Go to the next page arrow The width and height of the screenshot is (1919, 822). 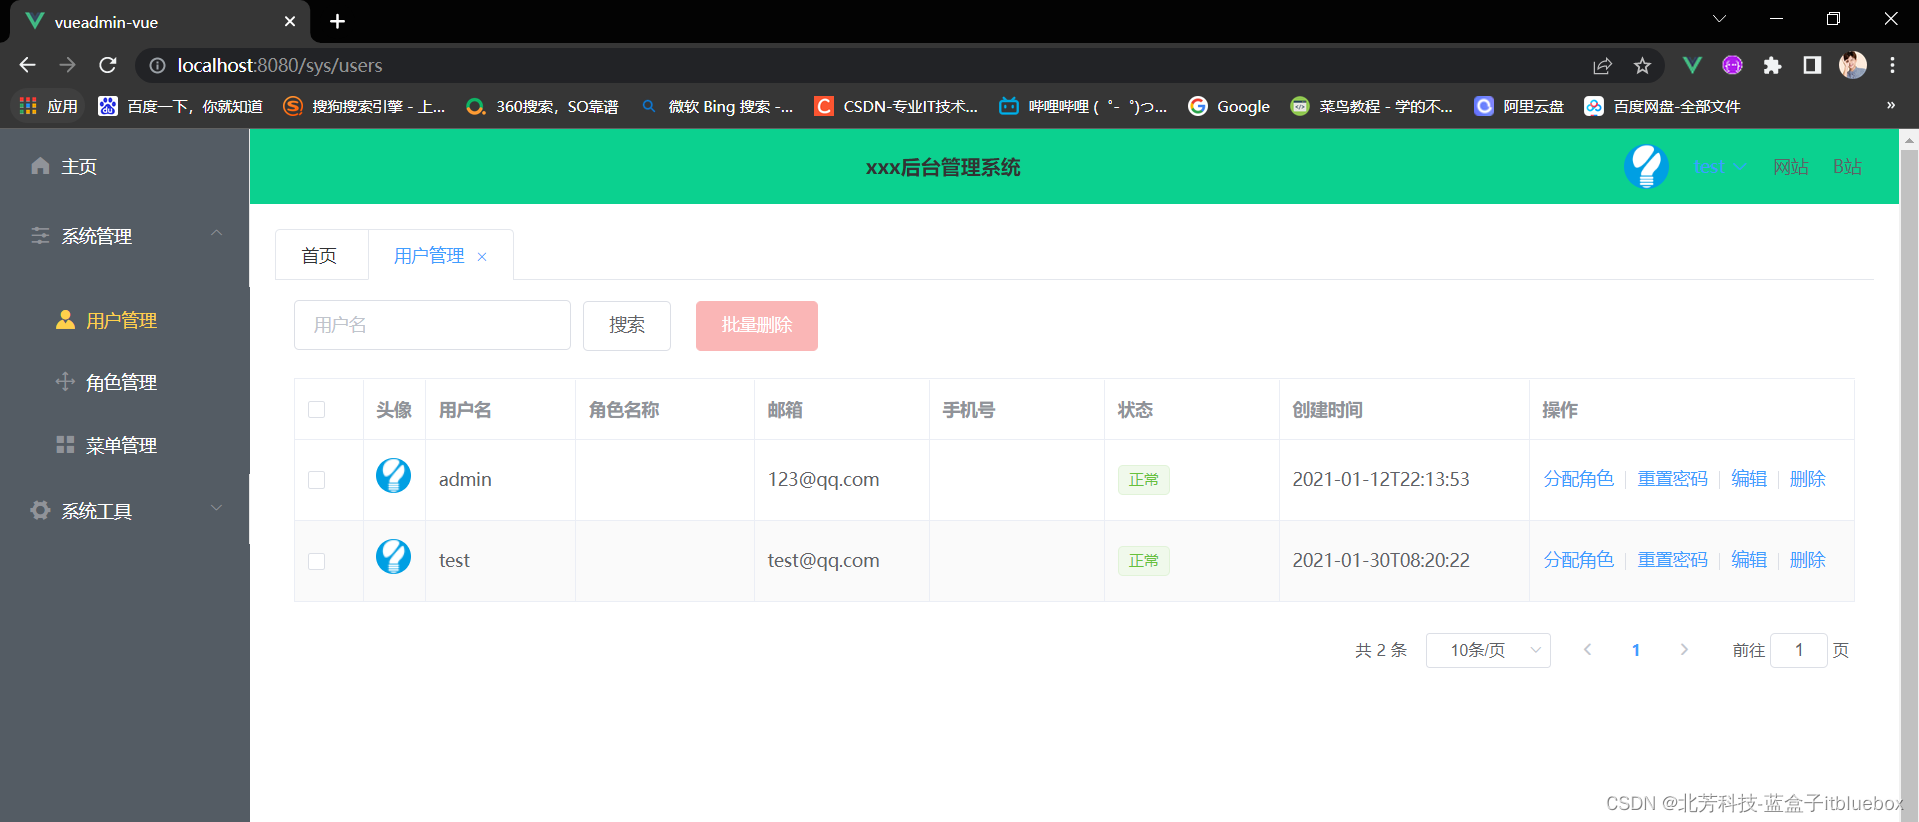(1684, 650)
